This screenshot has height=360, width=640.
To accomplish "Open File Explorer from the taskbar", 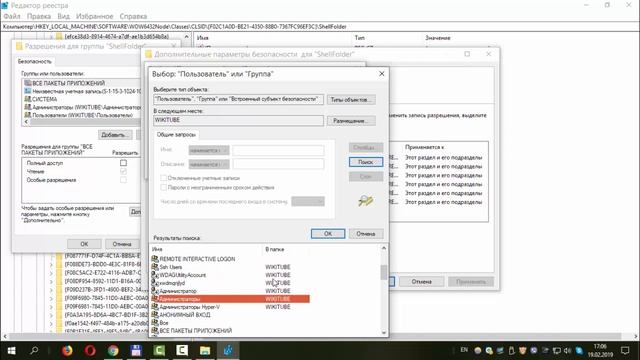I will (x=205, y=350).
